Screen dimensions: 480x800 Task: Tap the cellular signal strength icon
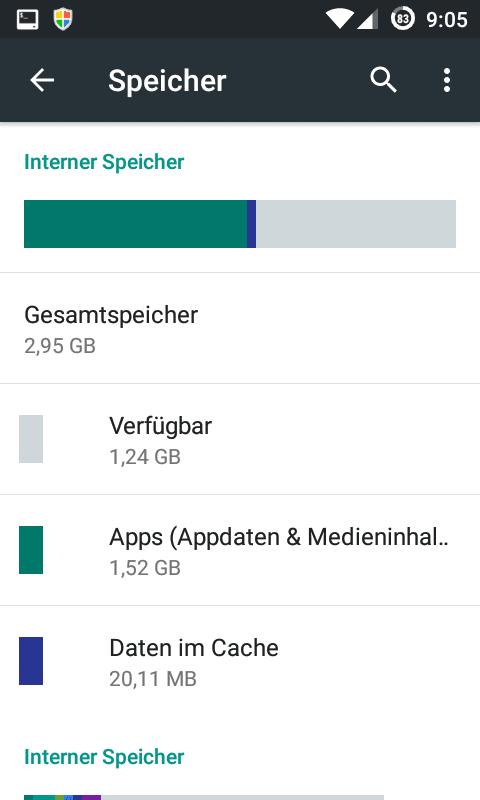pyautogui.click(x=367, y=19)
